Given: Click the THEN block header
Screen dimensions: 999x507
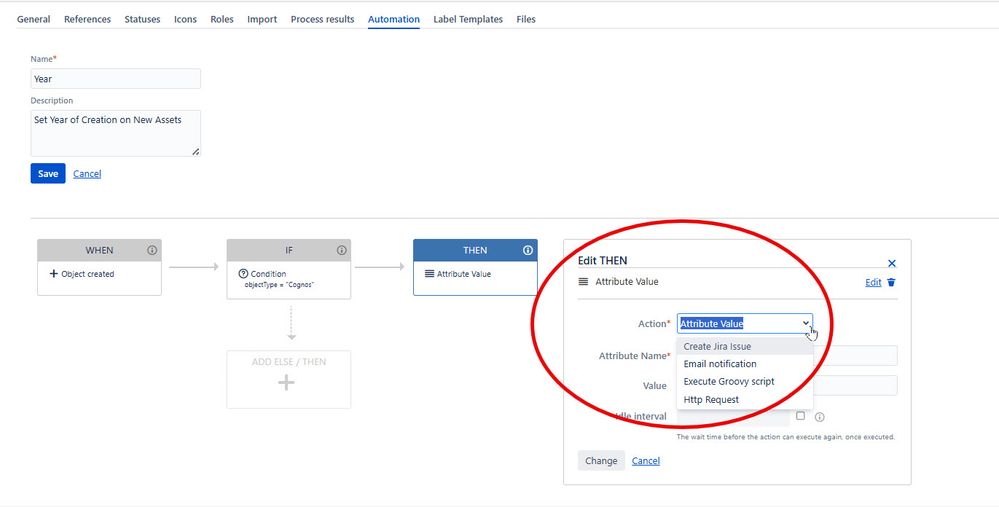Looking at the screenshot, I should pos(475,250).
